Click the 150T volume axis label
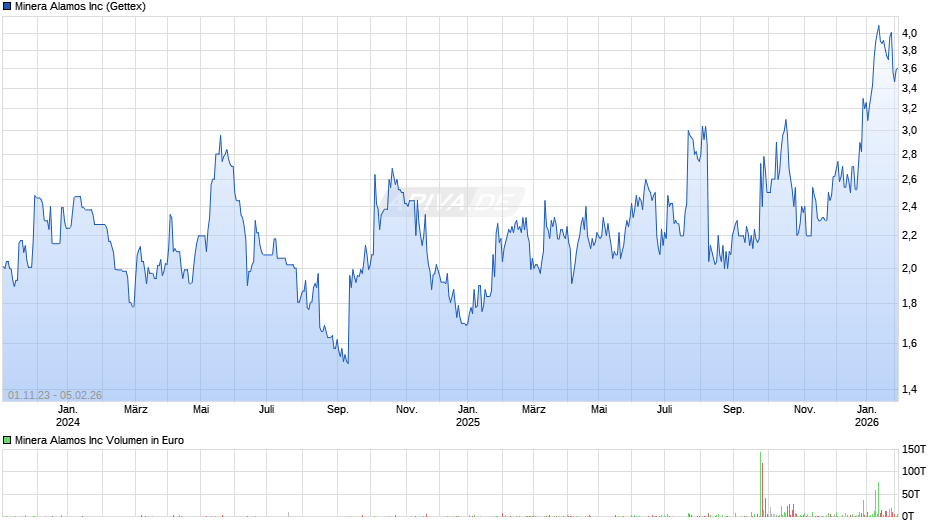Screen dimensions: 940x526 (x=914, y=449)
